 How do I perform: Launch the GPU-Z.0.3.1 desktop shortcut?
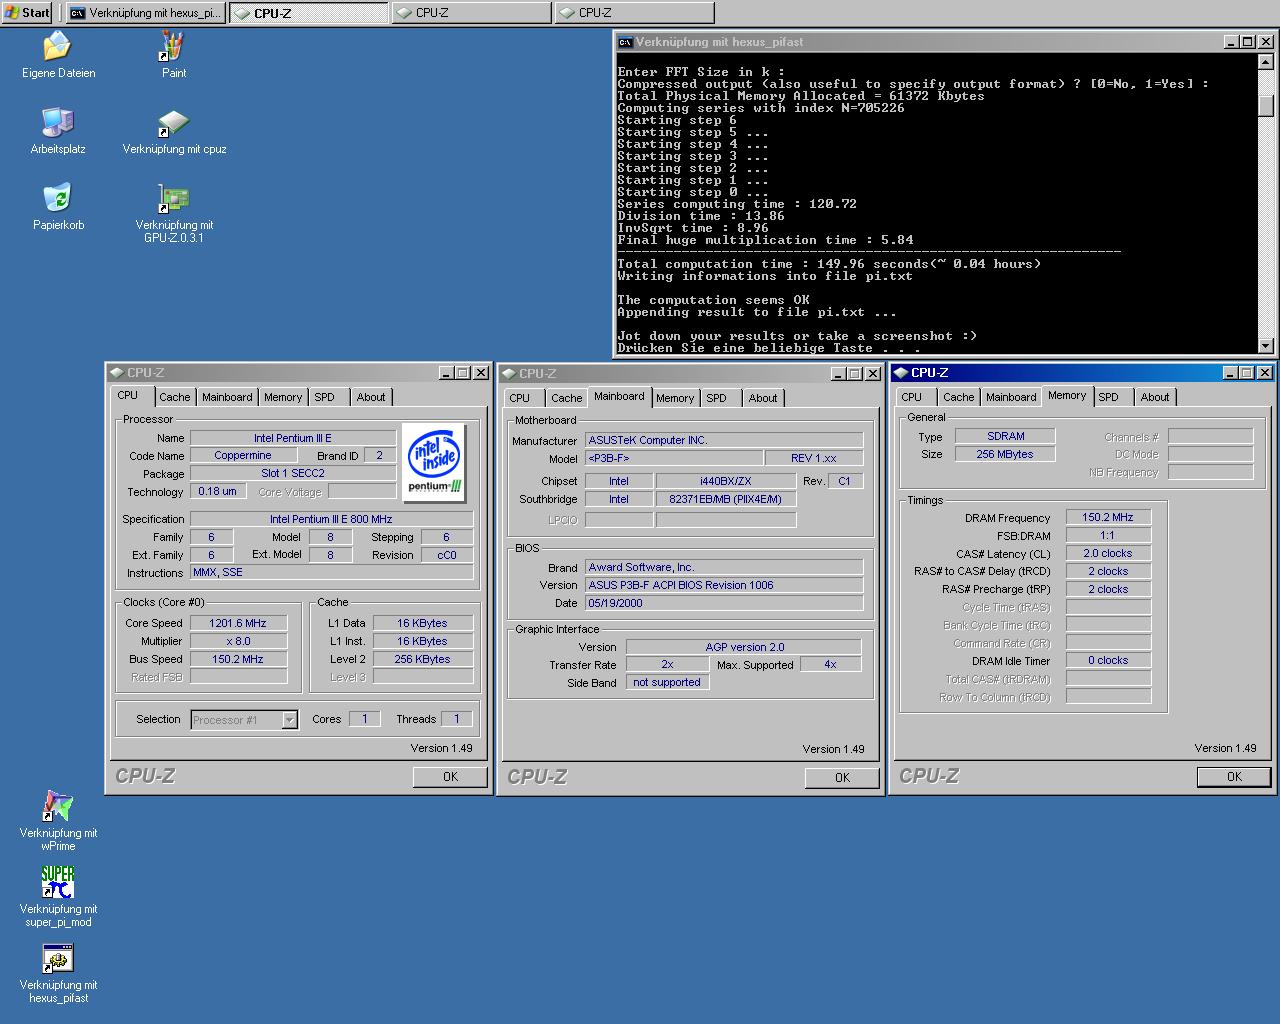click(173, 198)
